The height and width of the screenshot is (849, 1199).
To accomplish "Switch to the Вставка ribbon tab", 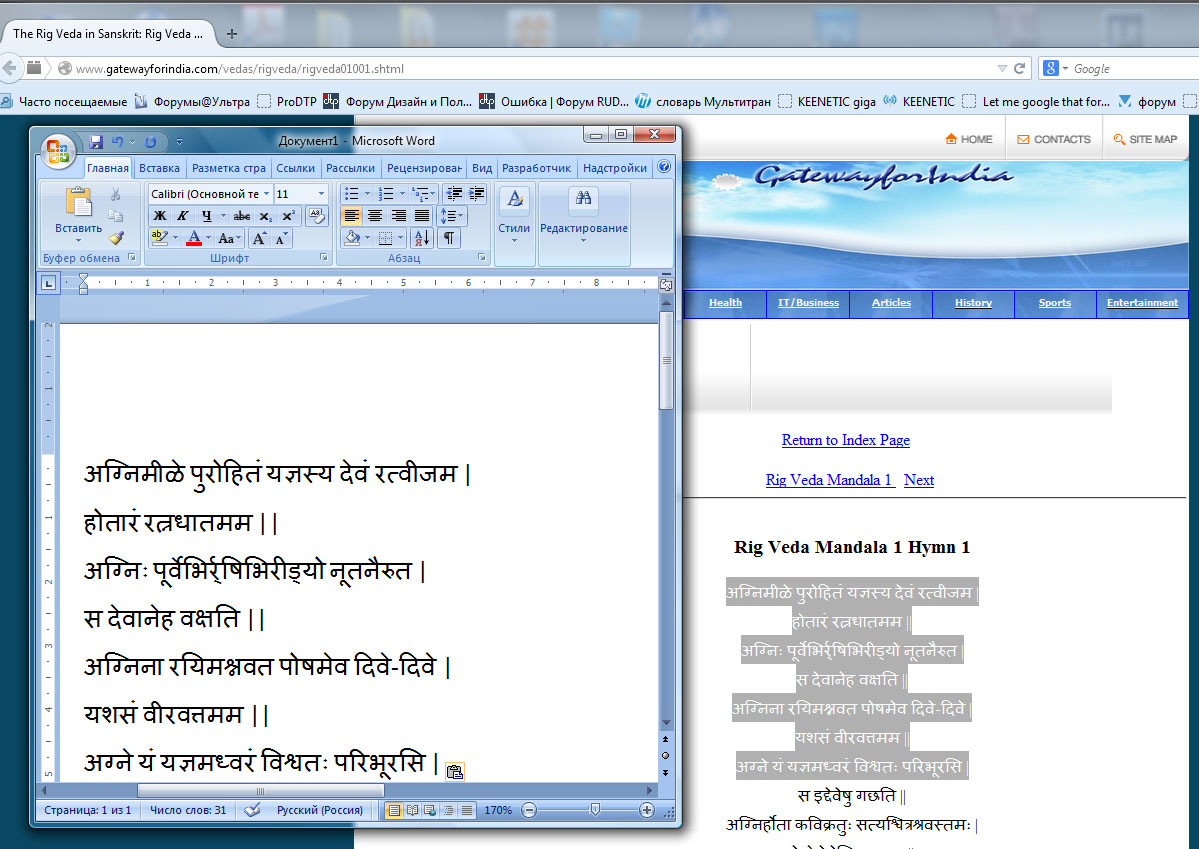I will [159, 168].
